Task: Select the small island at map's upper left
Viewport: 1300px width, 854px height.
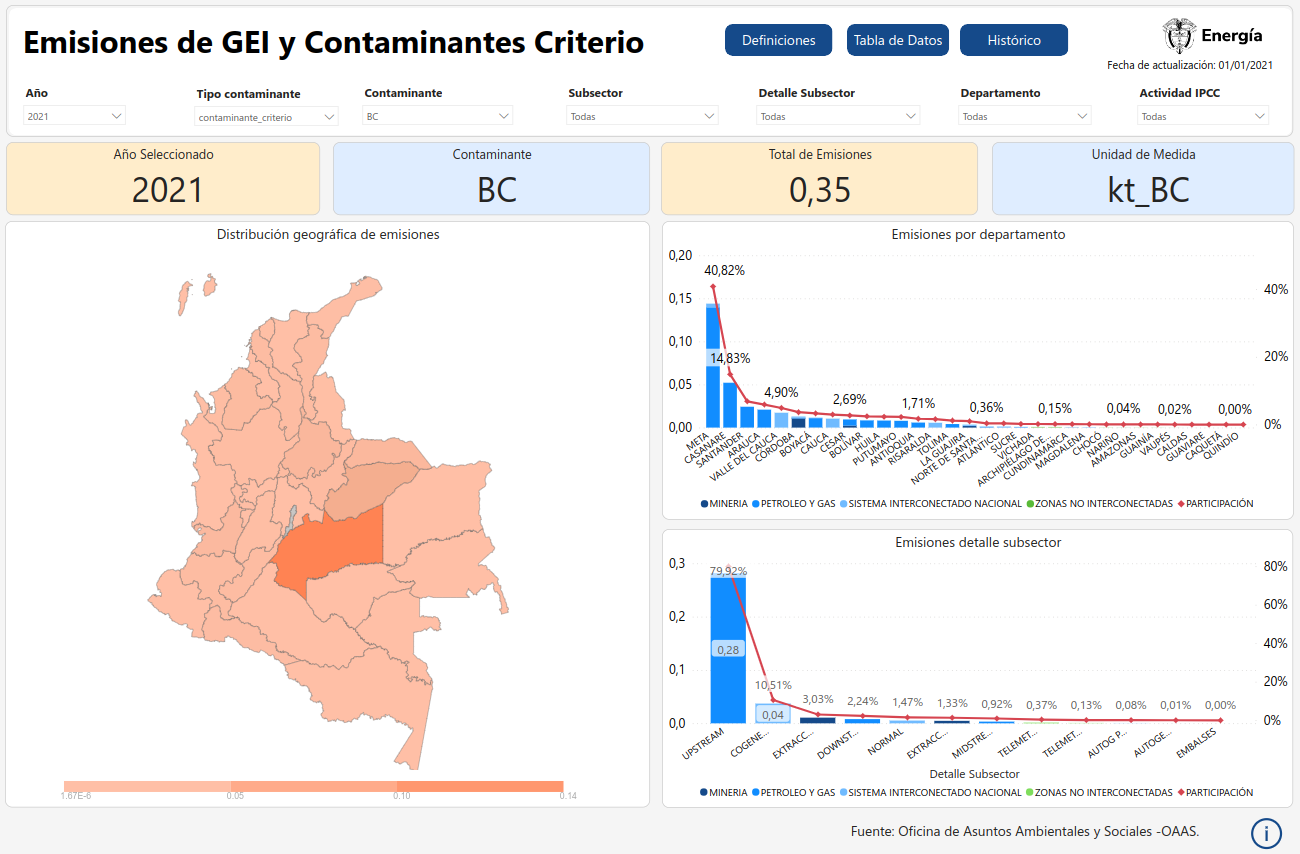Action: (184, 298)
